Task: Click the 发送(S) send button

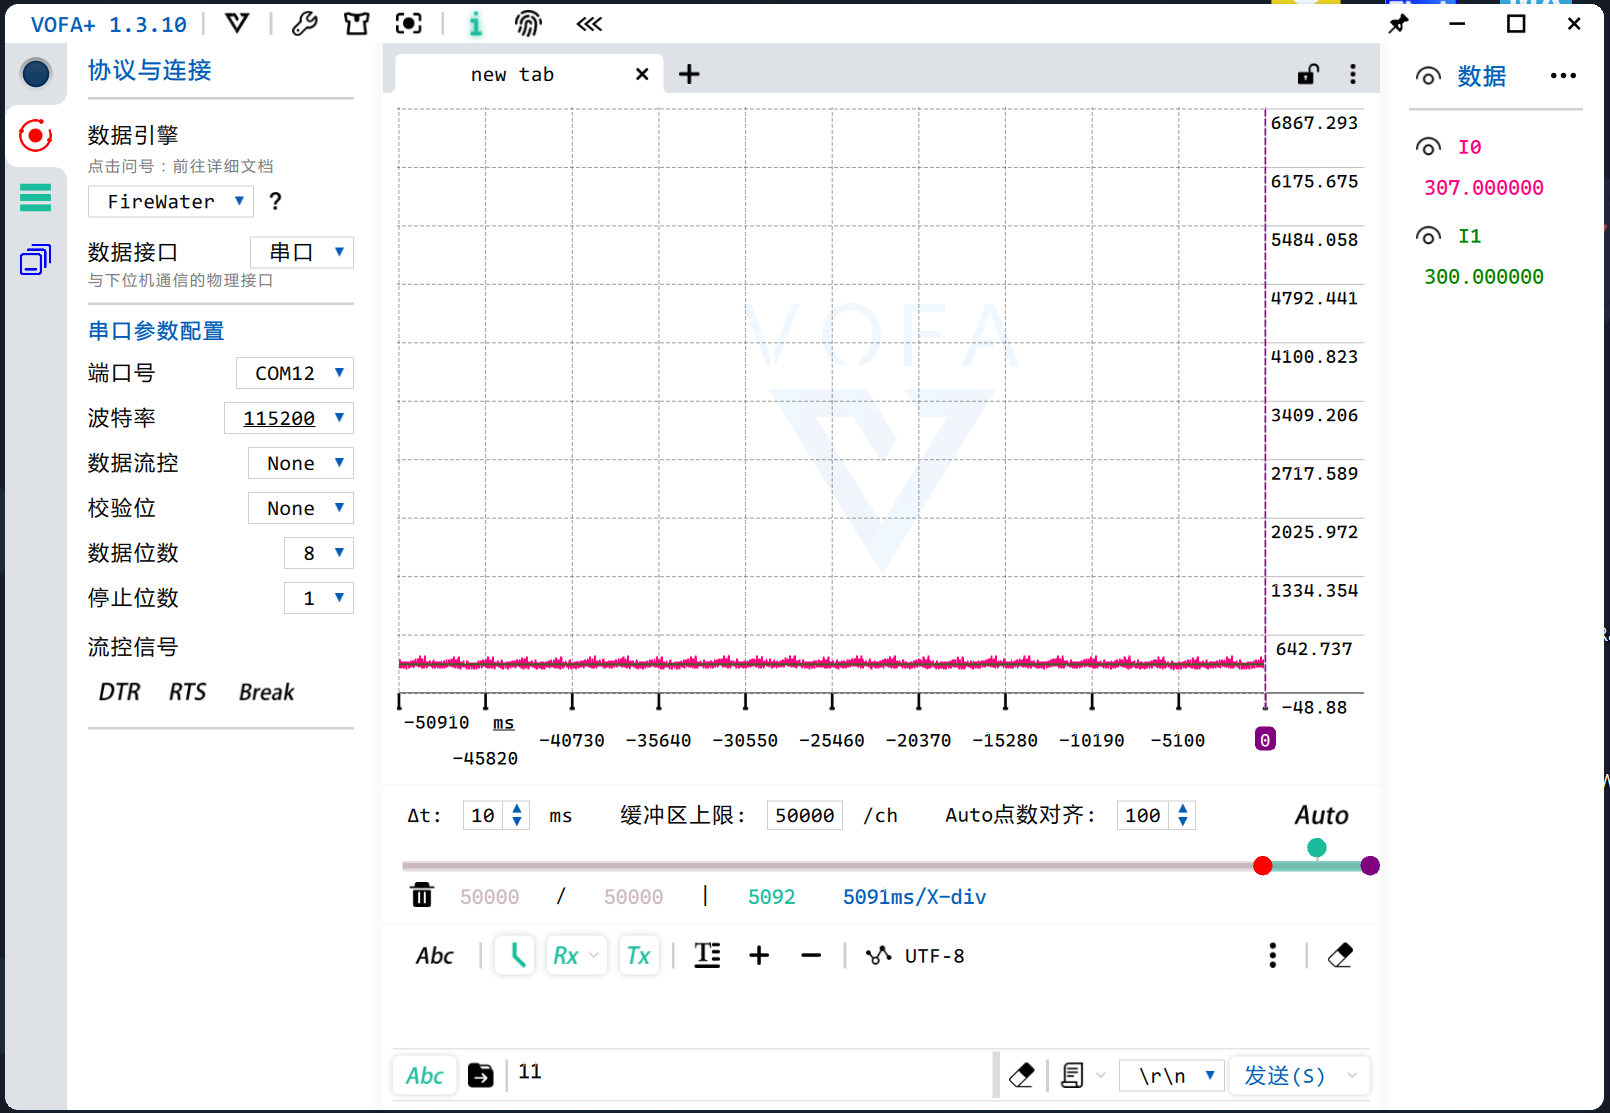Action: 1283,1075
